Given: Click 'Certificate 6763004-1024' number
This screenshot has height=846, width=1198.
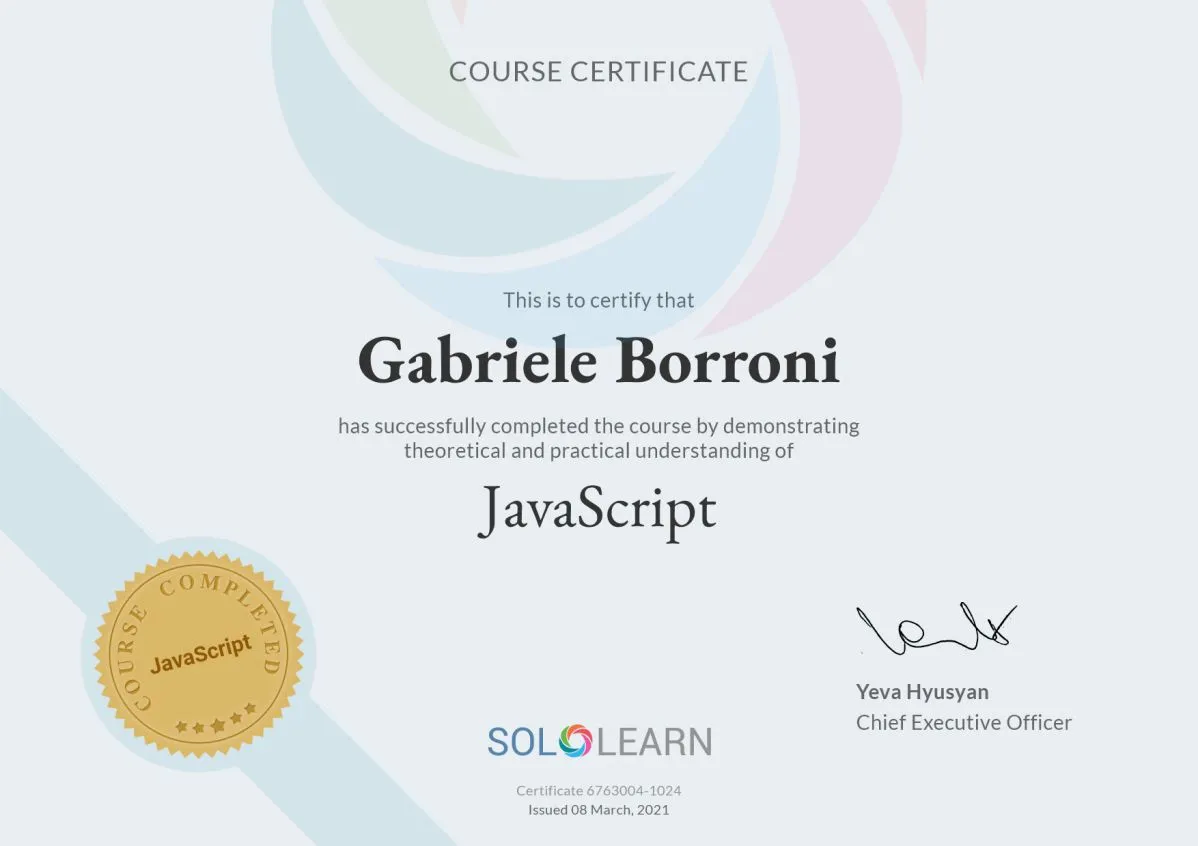Looking at the screenshot, I should [598, 790].
